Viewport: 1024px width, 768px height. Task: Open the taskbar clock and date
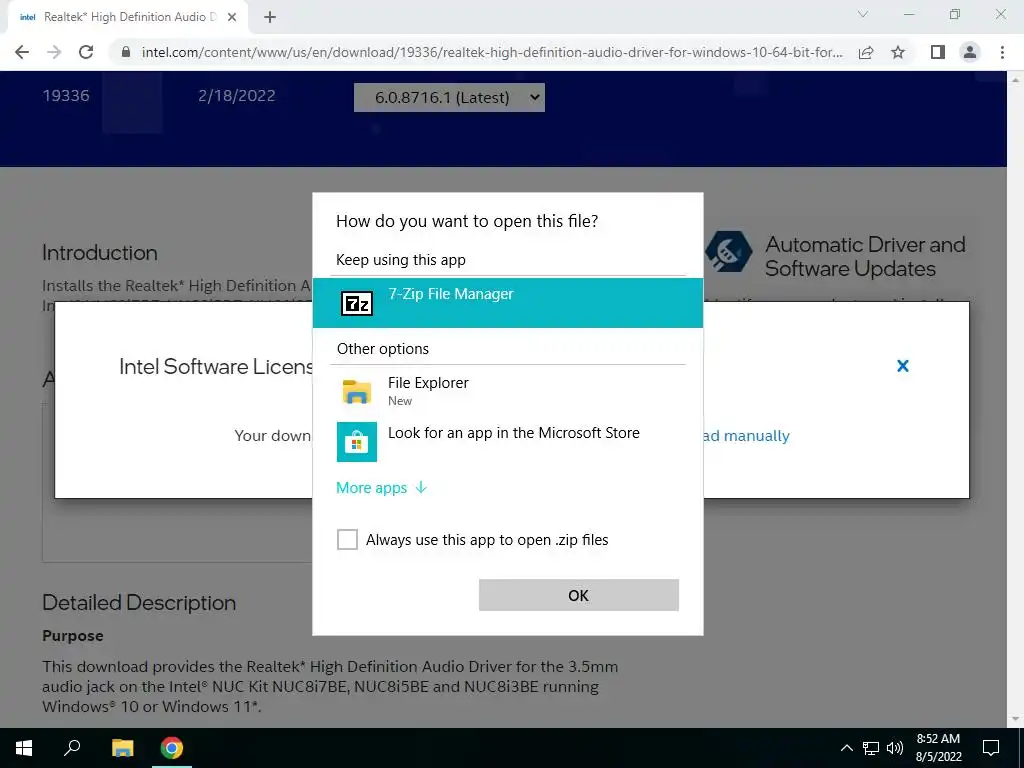[x=938, y=748]
